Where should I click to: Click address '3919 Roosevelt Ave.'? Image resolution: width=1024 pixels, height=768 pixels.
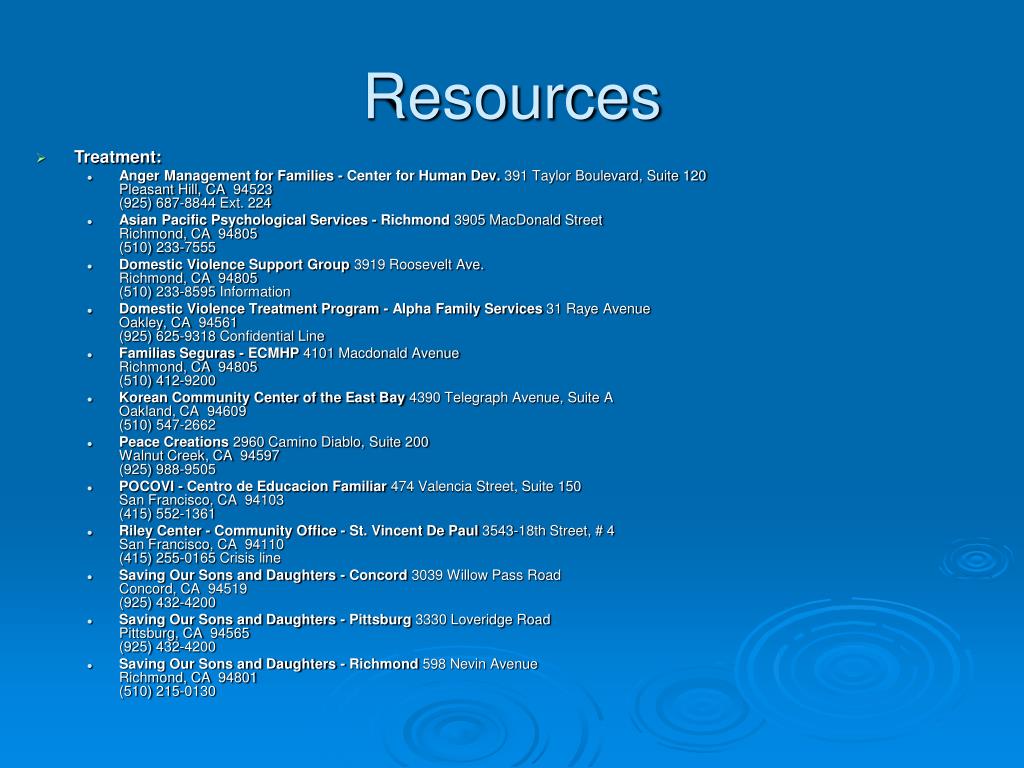419,264
